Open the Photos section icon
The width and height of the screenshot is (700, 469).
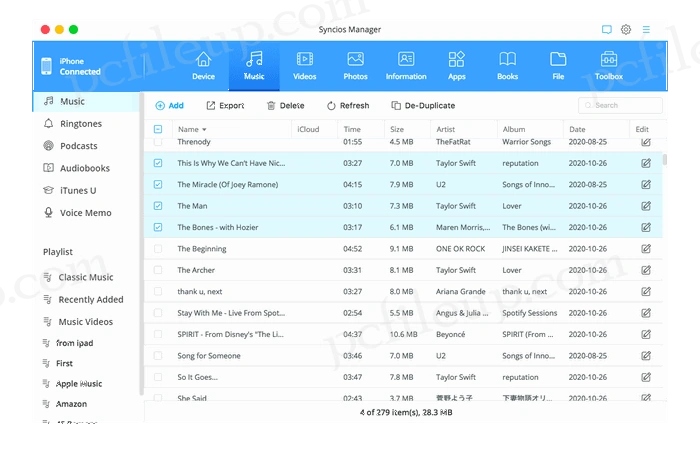[355, 60]
